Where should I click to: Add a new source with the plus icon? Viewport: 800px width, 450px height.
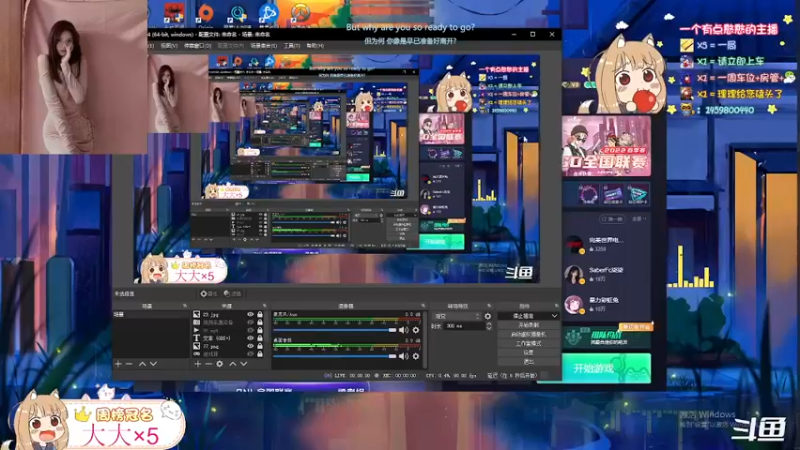[x=197, y=364]
